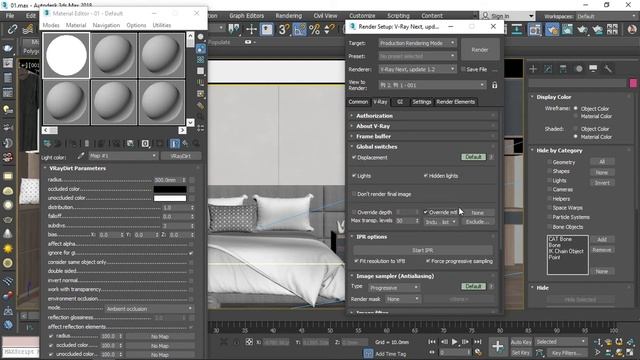The width and height of the screenshot is (640, 360).
Task: Click the large Set Keys plus button
Action: pos(497,347)
